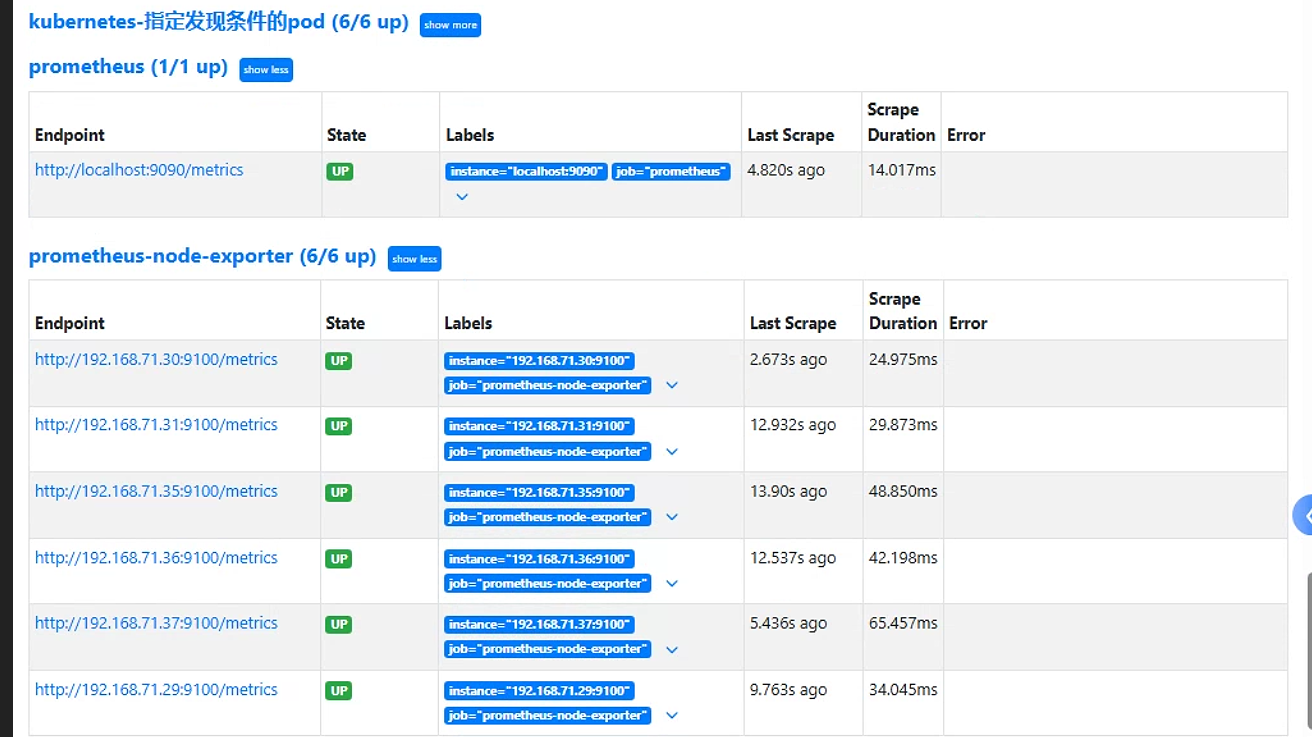Open the 192.168.71.36:9100/metrics endpoint link
This screenshot has width=1312, height=737.
click(x=156, y=558)
